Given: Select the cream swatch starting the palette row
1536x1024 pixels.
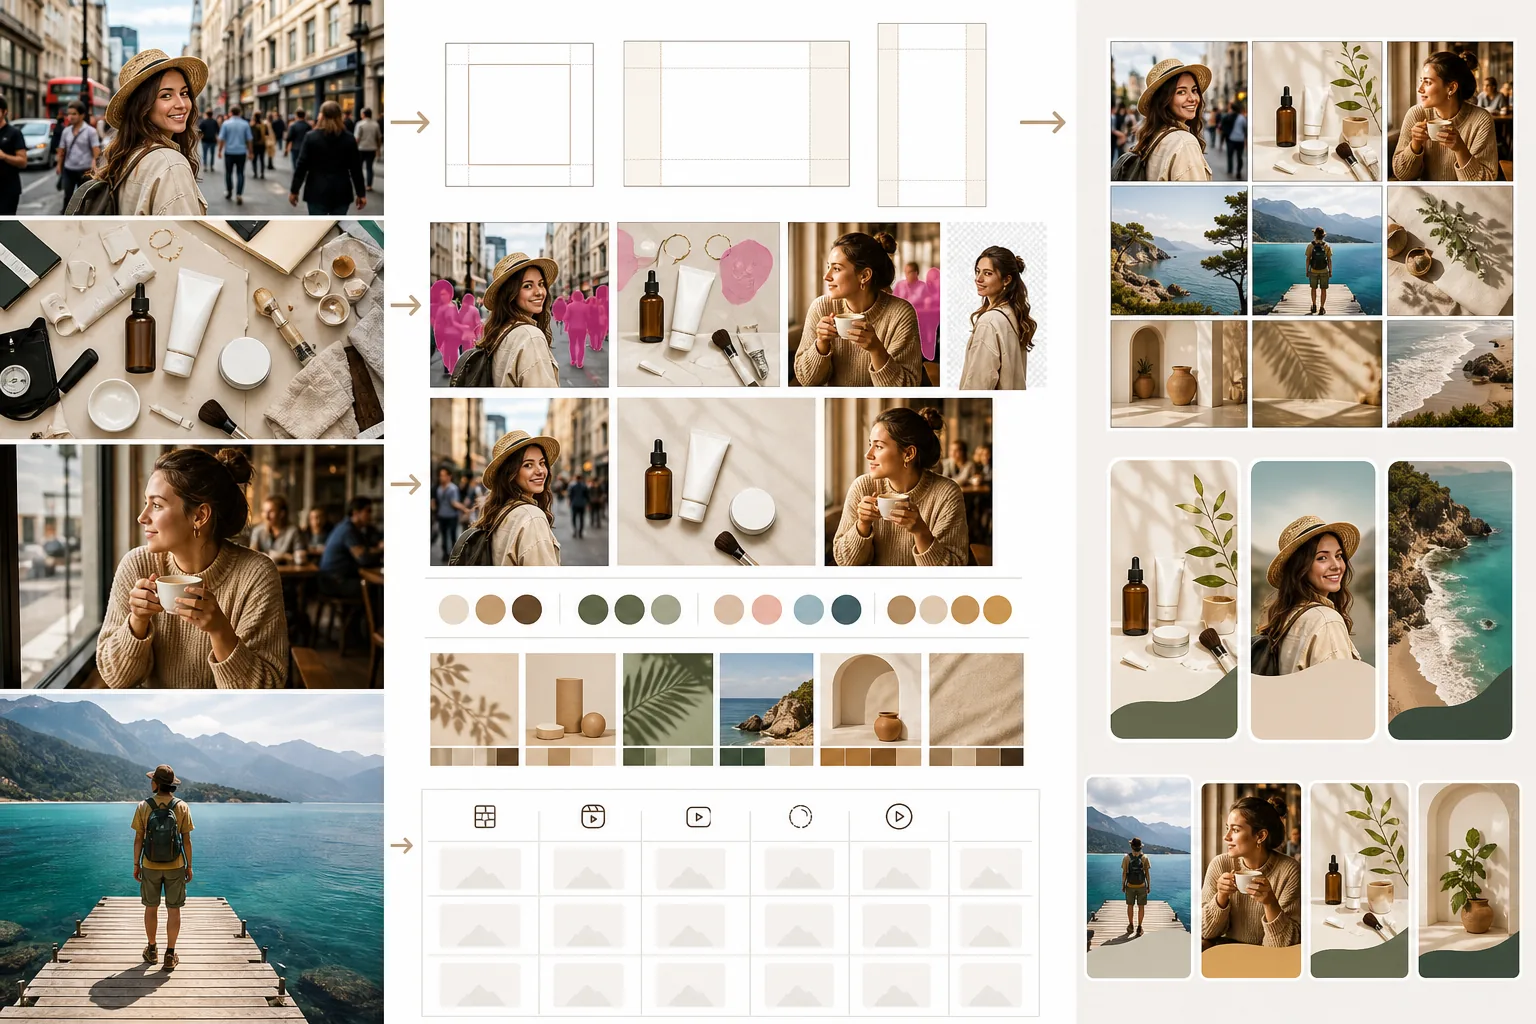Looking at the screenshot, I should point(454,609).
